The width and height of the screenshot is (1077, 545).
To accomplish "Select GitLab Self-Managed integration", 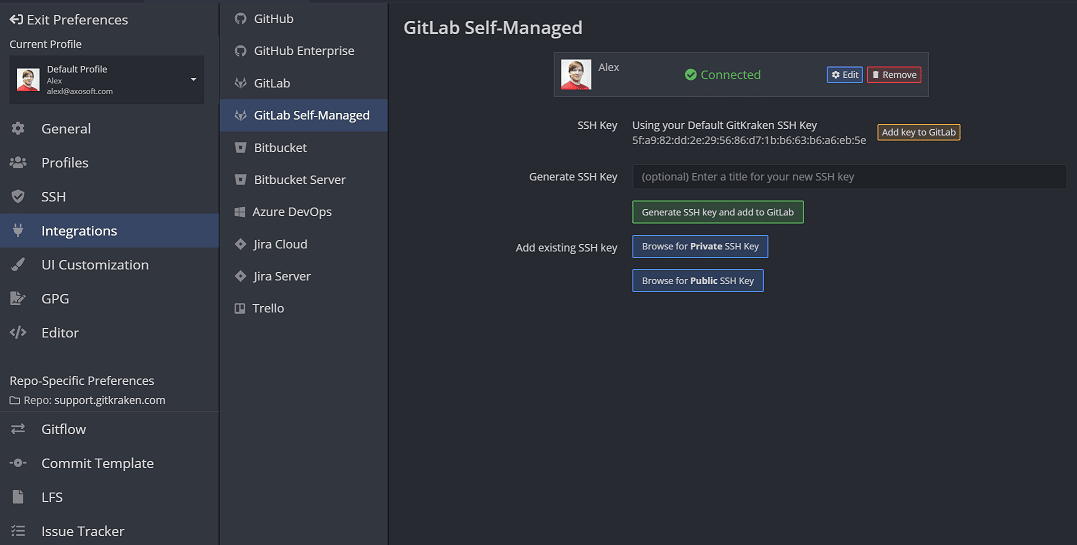I will click(x=311, y=116).
